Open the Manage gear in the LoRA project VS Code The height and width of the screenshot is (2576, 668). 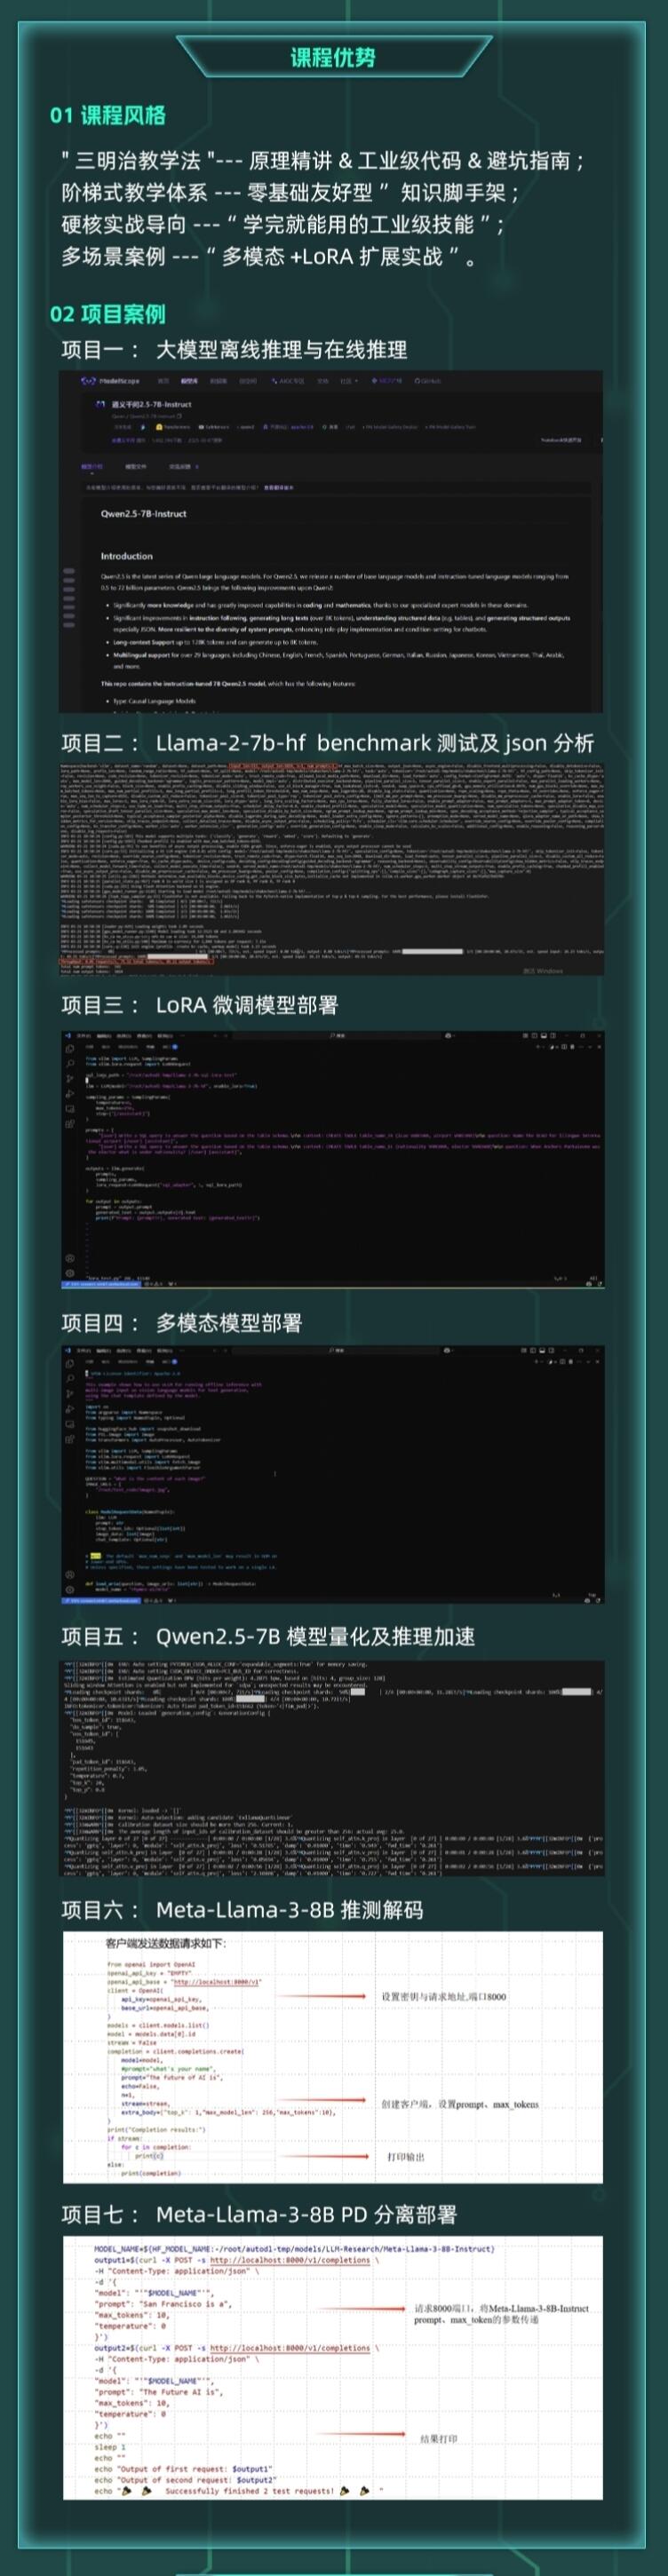click(70, 1273)
